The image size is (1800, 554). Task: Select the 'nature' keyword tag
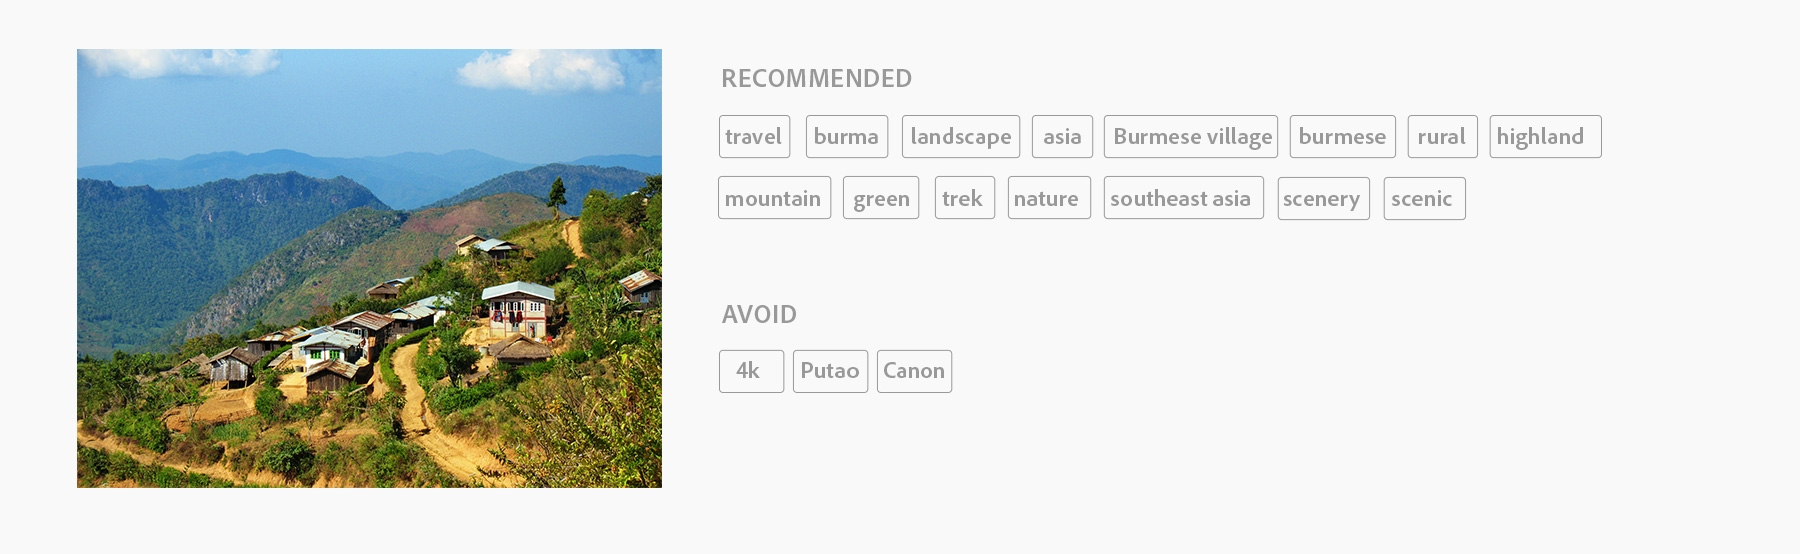(x=1049, y=199)
